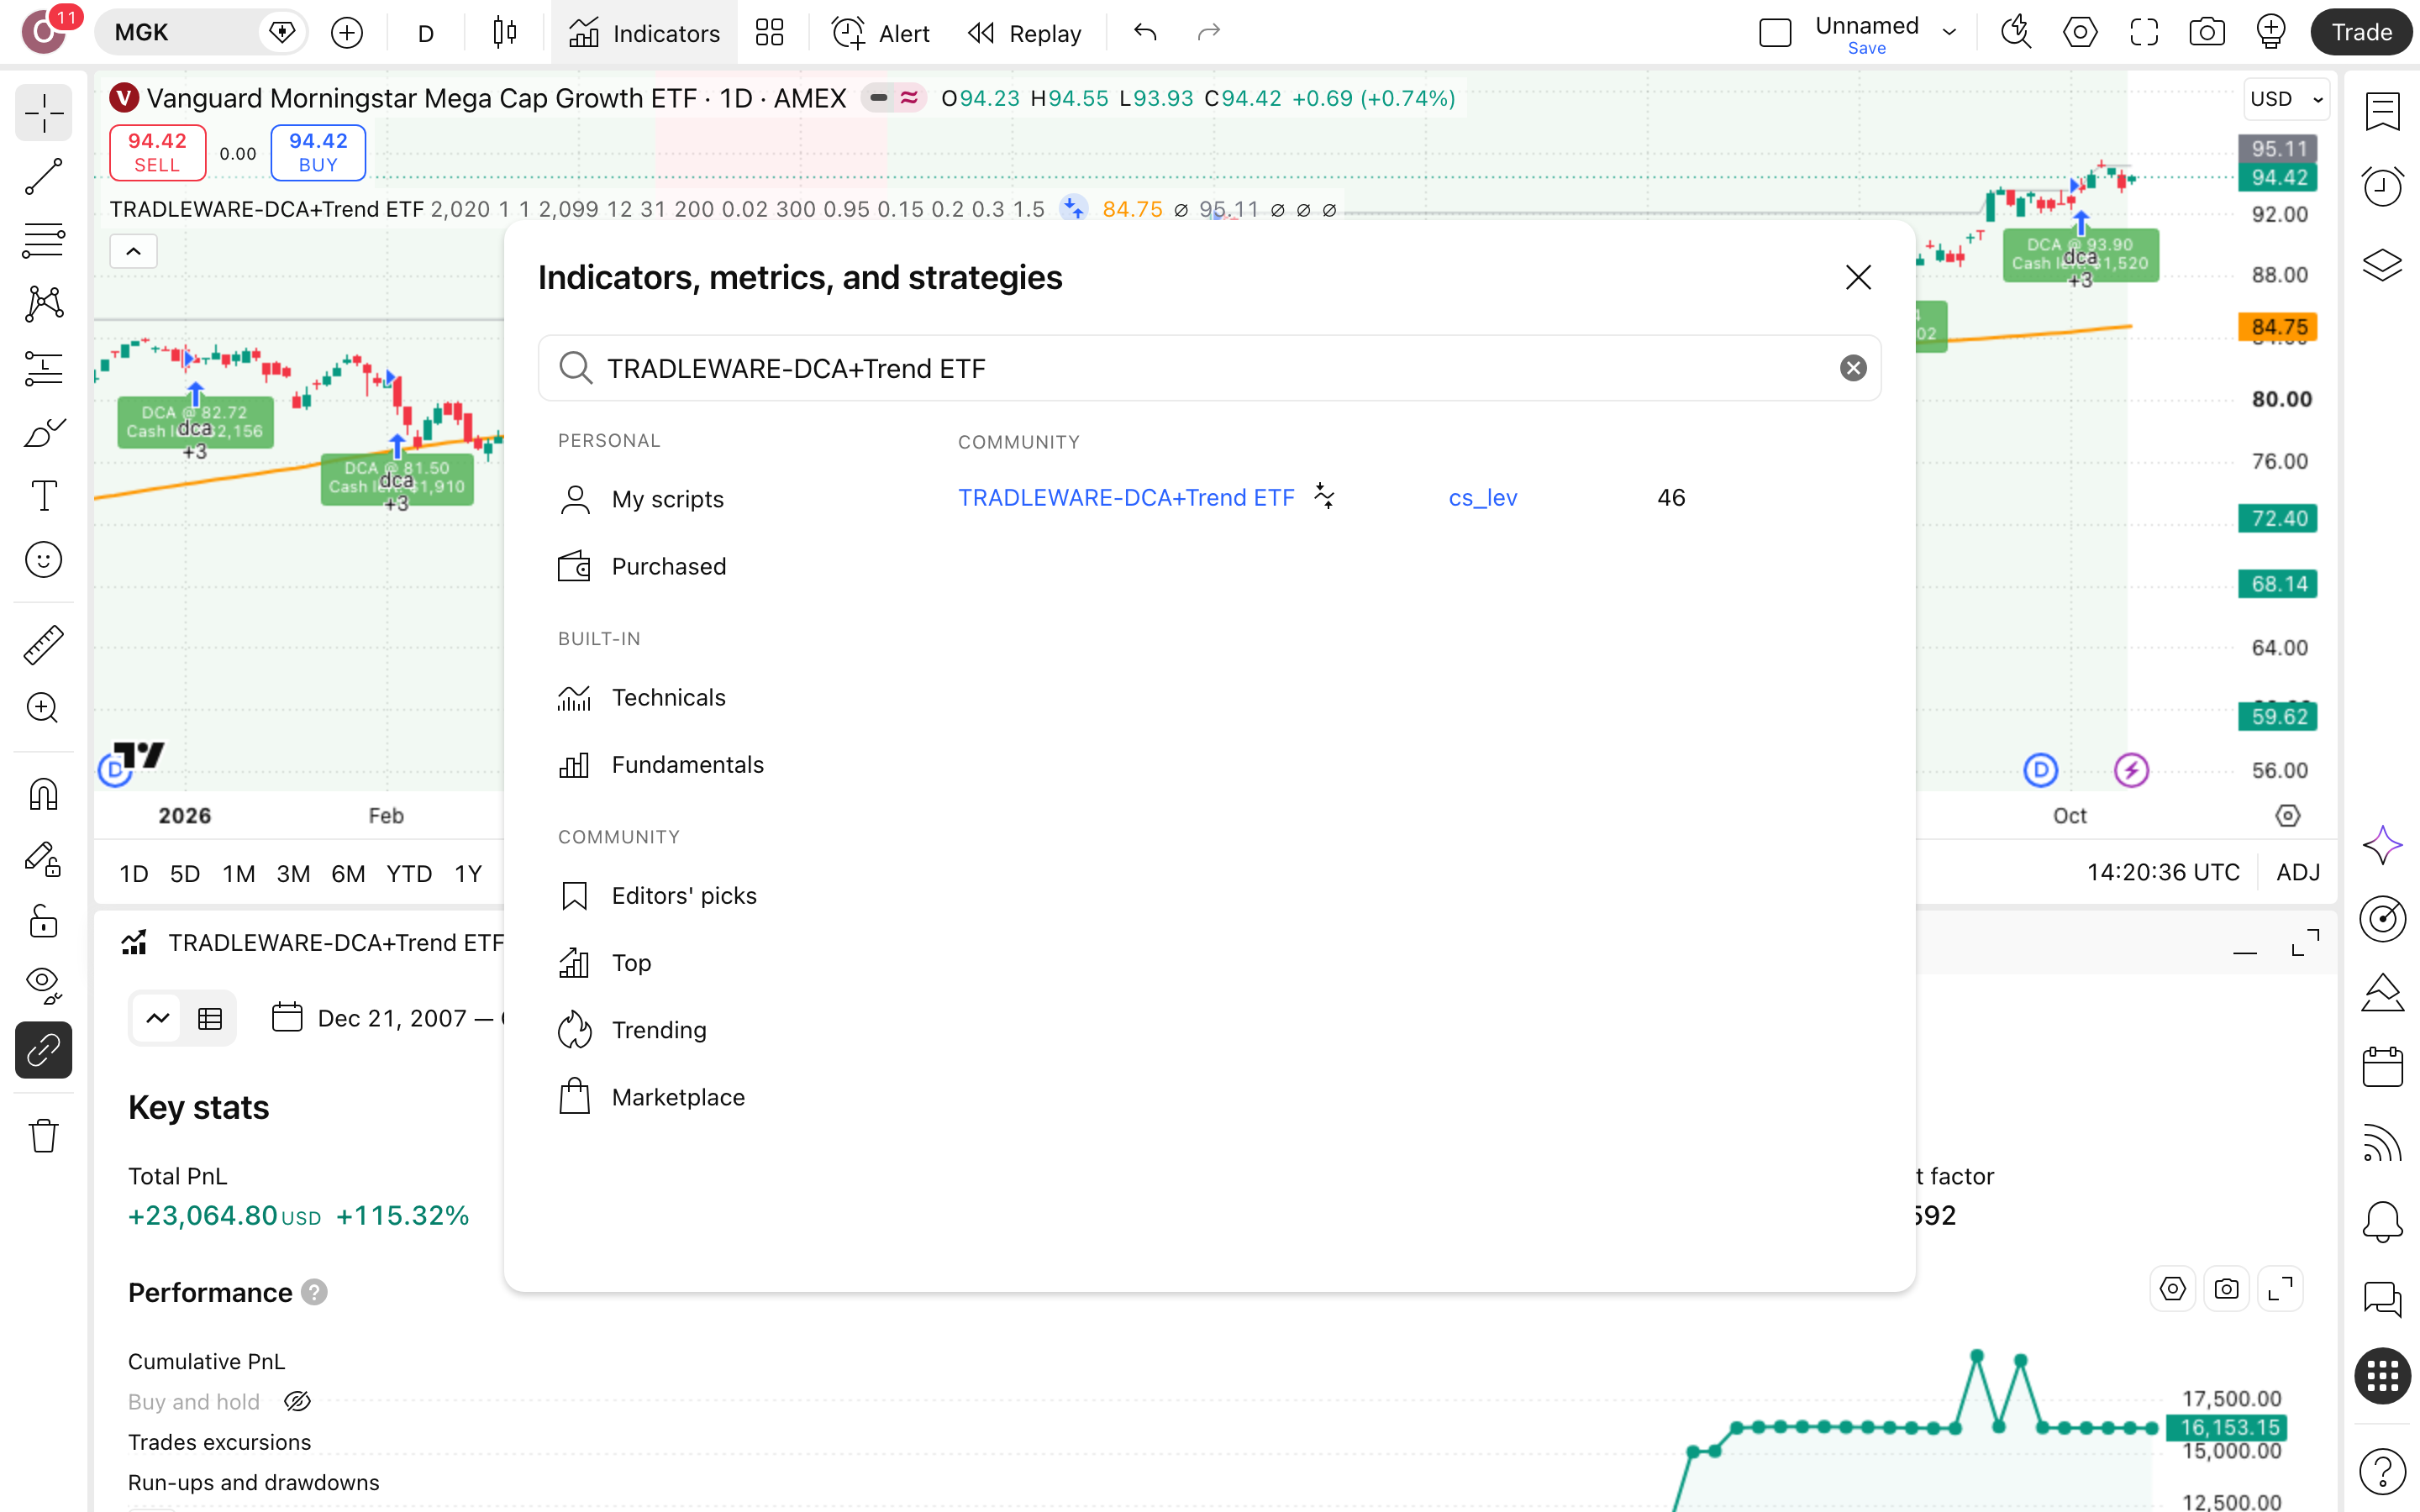
Task: Click the undo arrow
Action: [1145, 33]
